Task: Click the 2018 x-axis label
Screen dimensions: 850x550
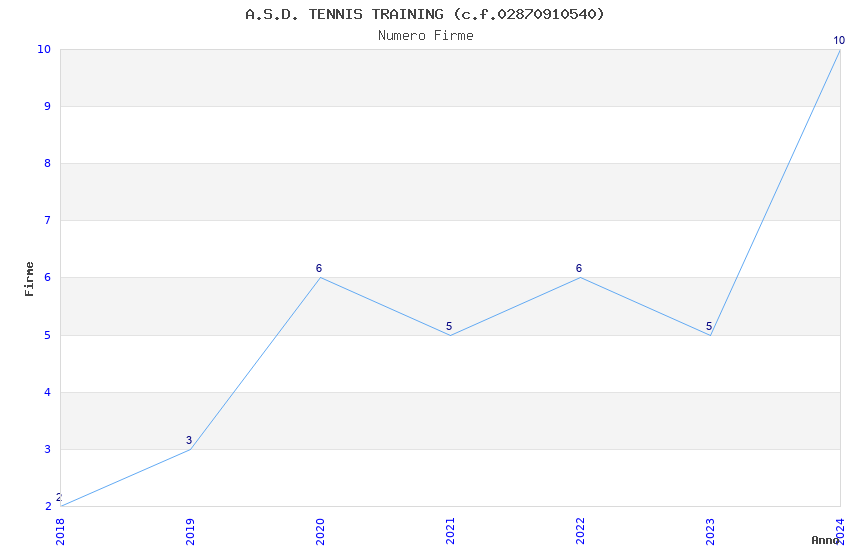Action: pos(60,532)
